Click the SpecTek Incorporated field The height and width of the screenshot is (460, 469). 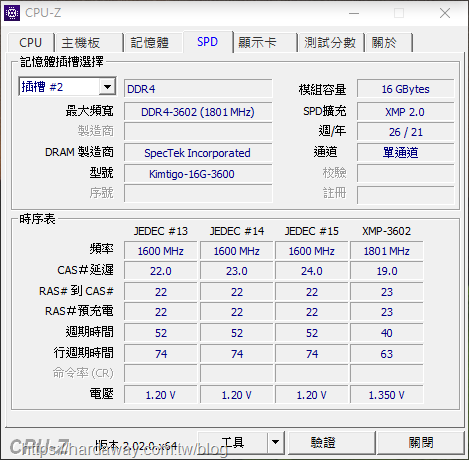(x=198, y=153)
